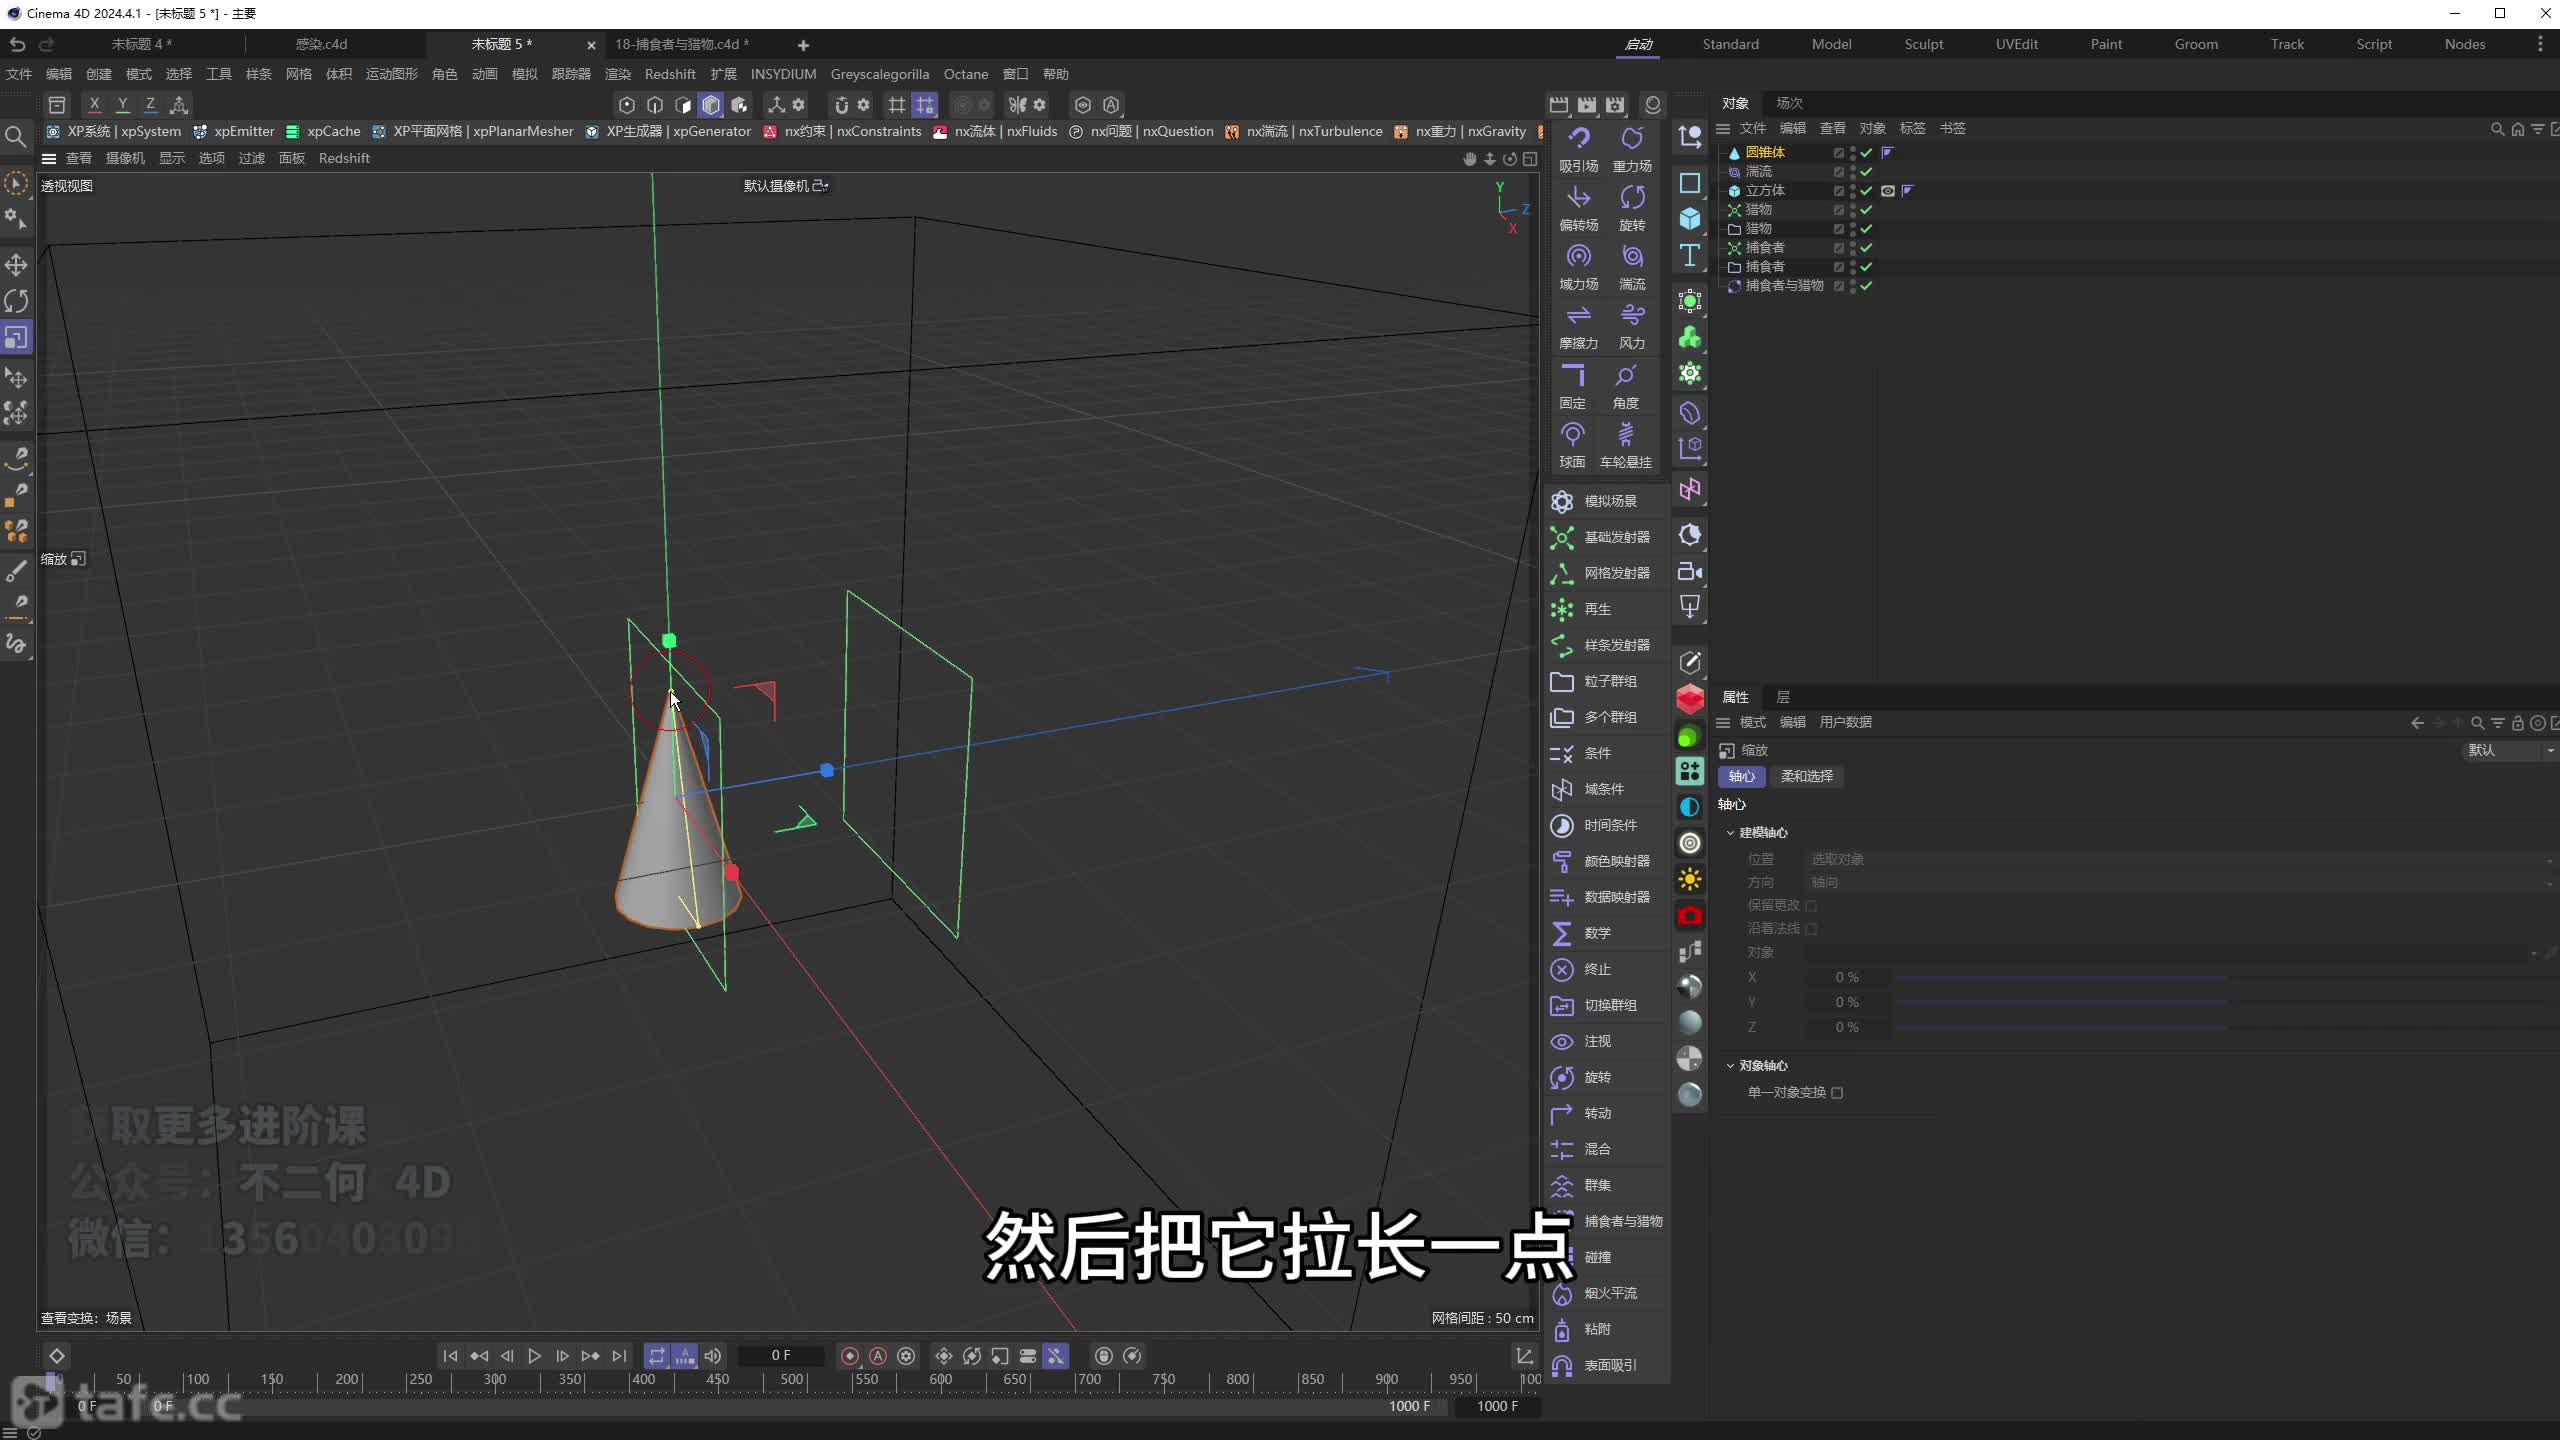This screenshot has height=1440, width=2560.
Task: Open the search magnifier in left sidebar
Action: 16,136
